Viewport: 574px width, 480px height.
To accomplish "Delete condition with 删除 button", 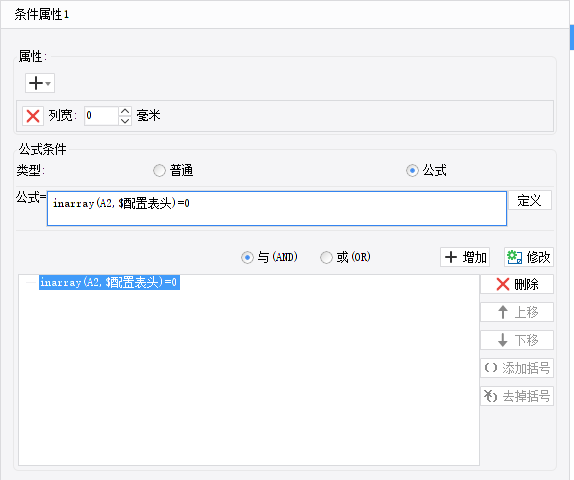I will [x=517, y=284].
